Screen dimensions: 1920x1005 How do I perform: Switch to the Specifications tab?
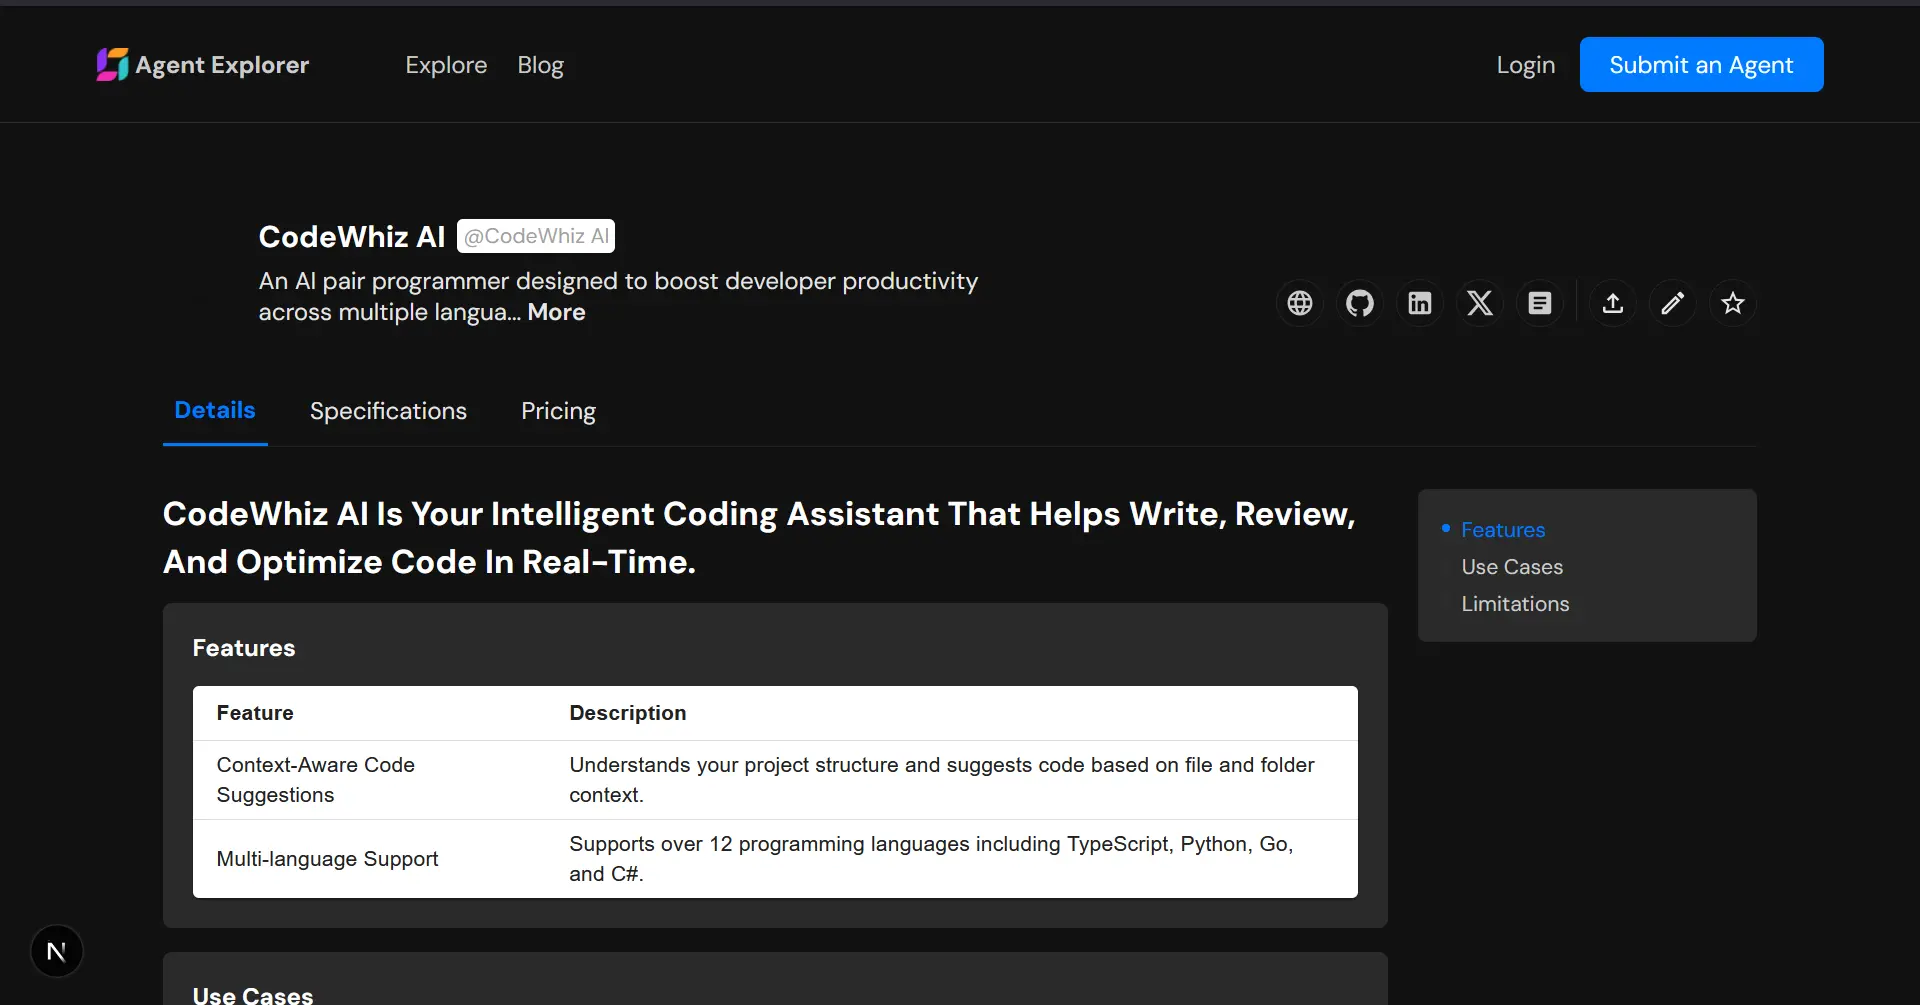[388, 411]
